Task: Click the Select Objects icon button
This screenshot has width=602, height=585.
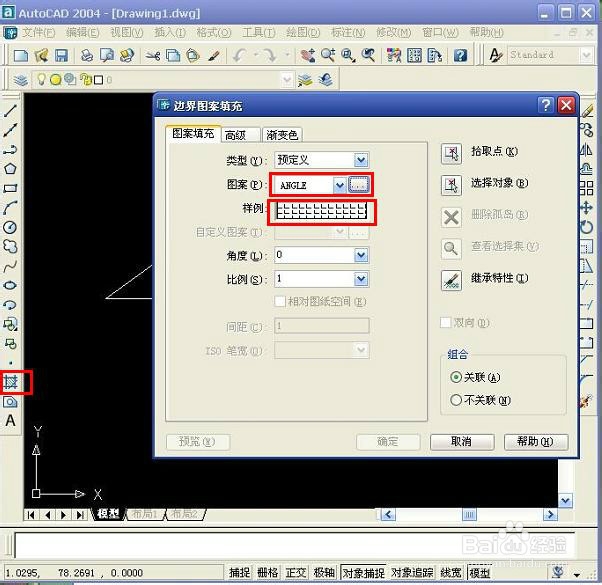Action: 451,185
